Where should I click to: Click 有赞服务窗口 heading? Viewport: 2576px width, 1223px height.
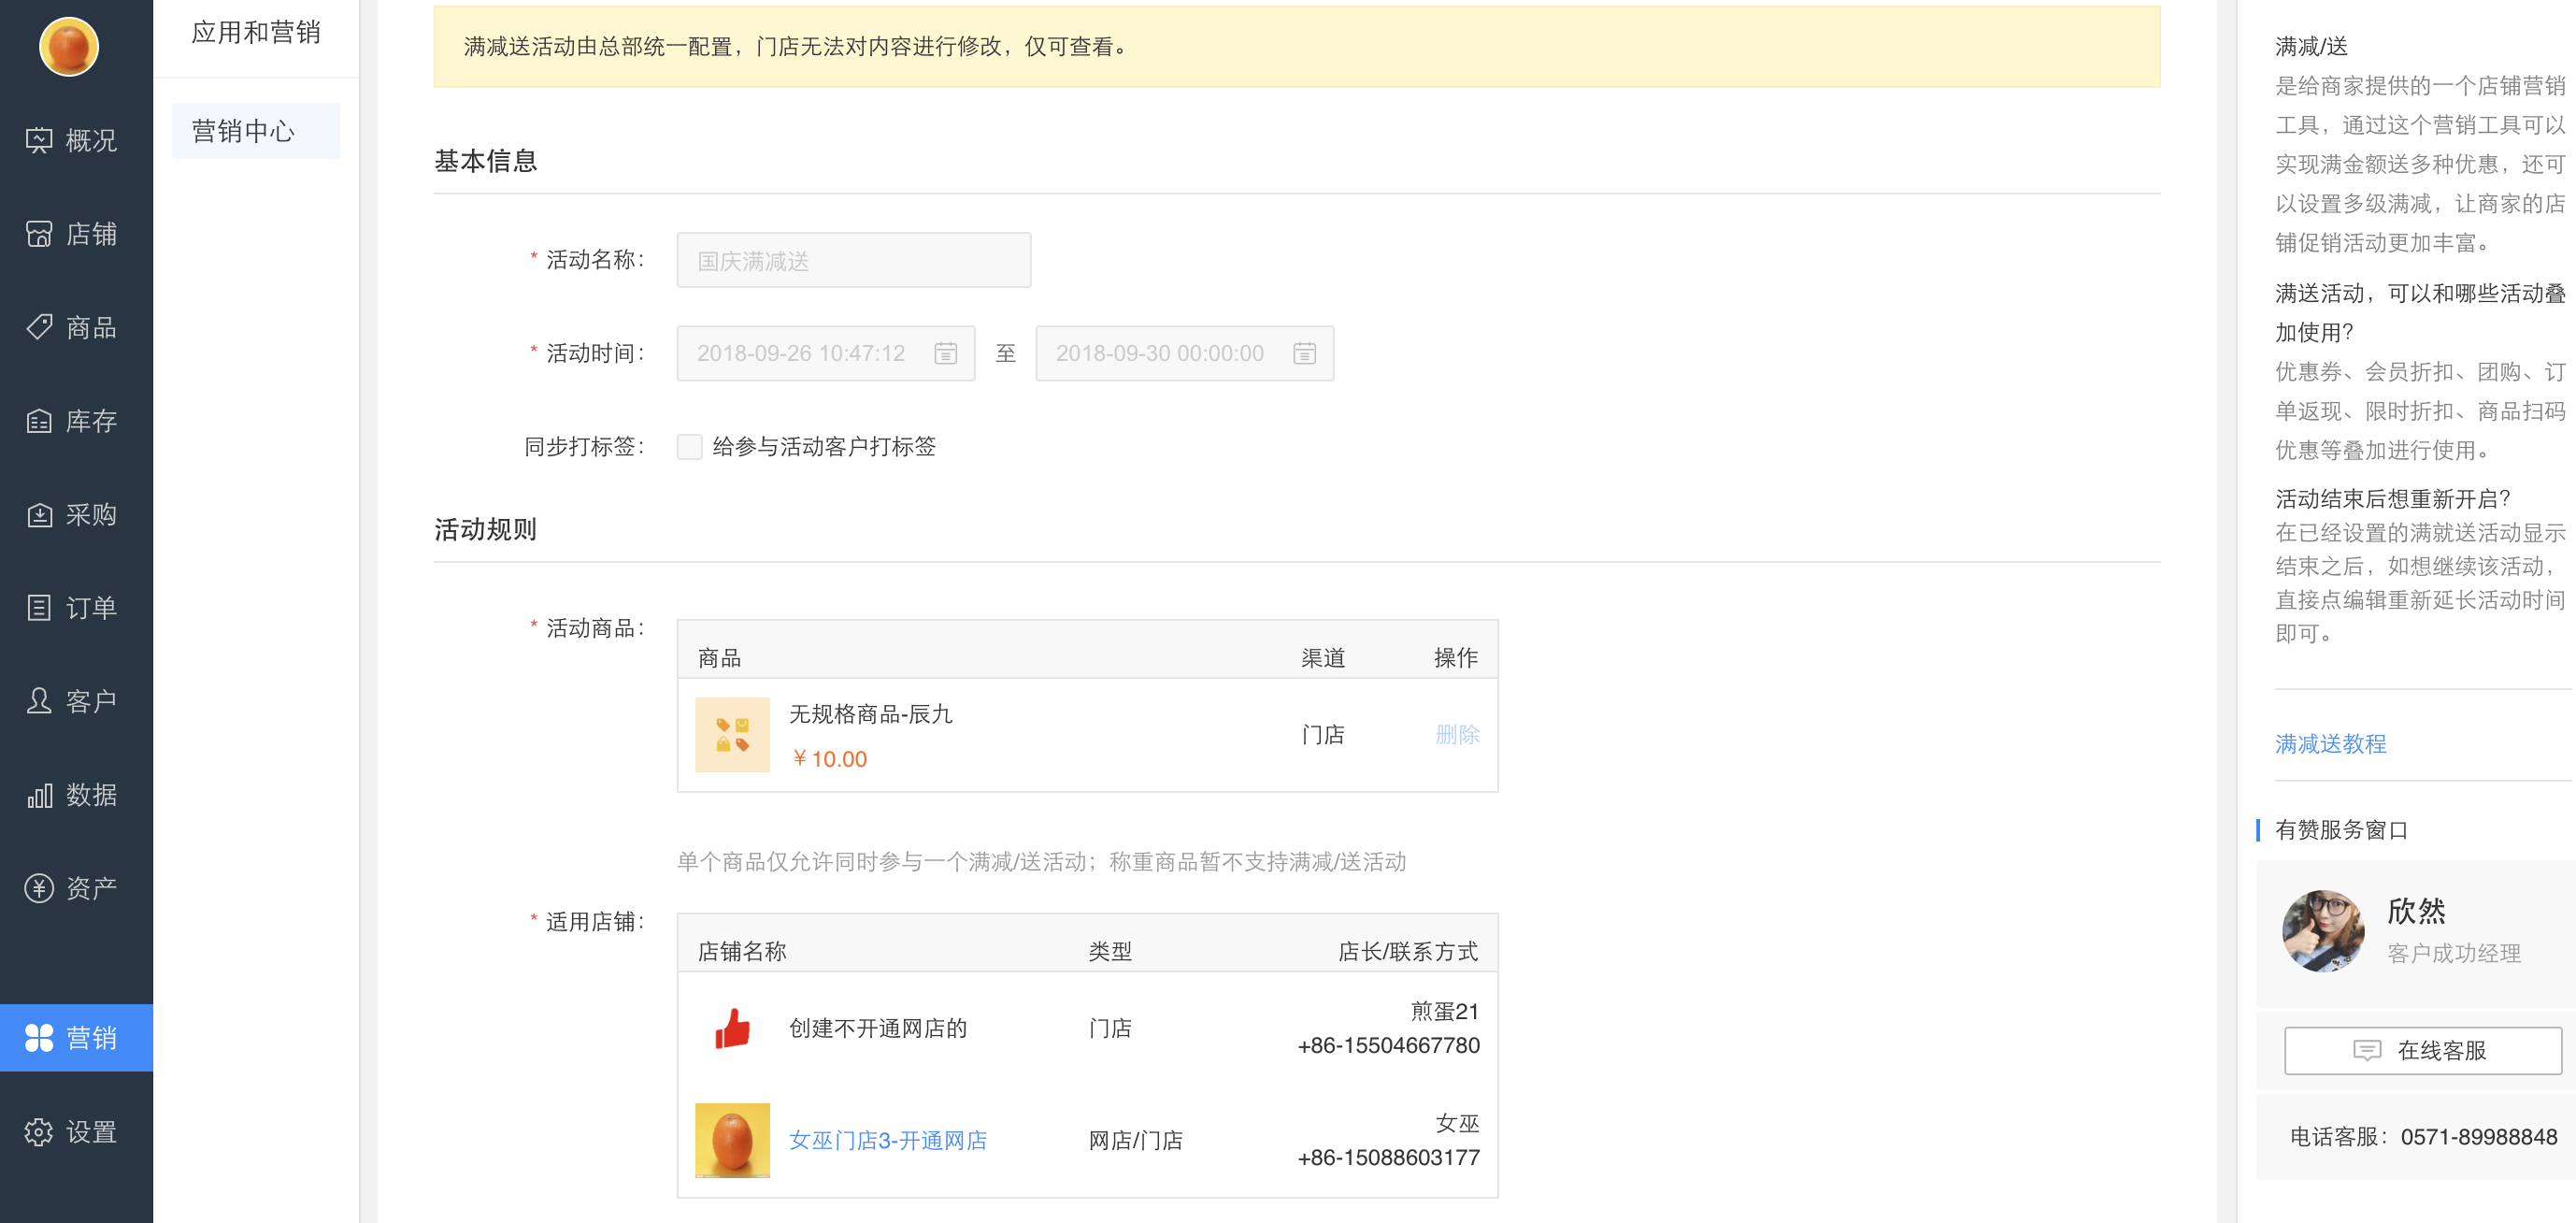tap(2340, 829)
